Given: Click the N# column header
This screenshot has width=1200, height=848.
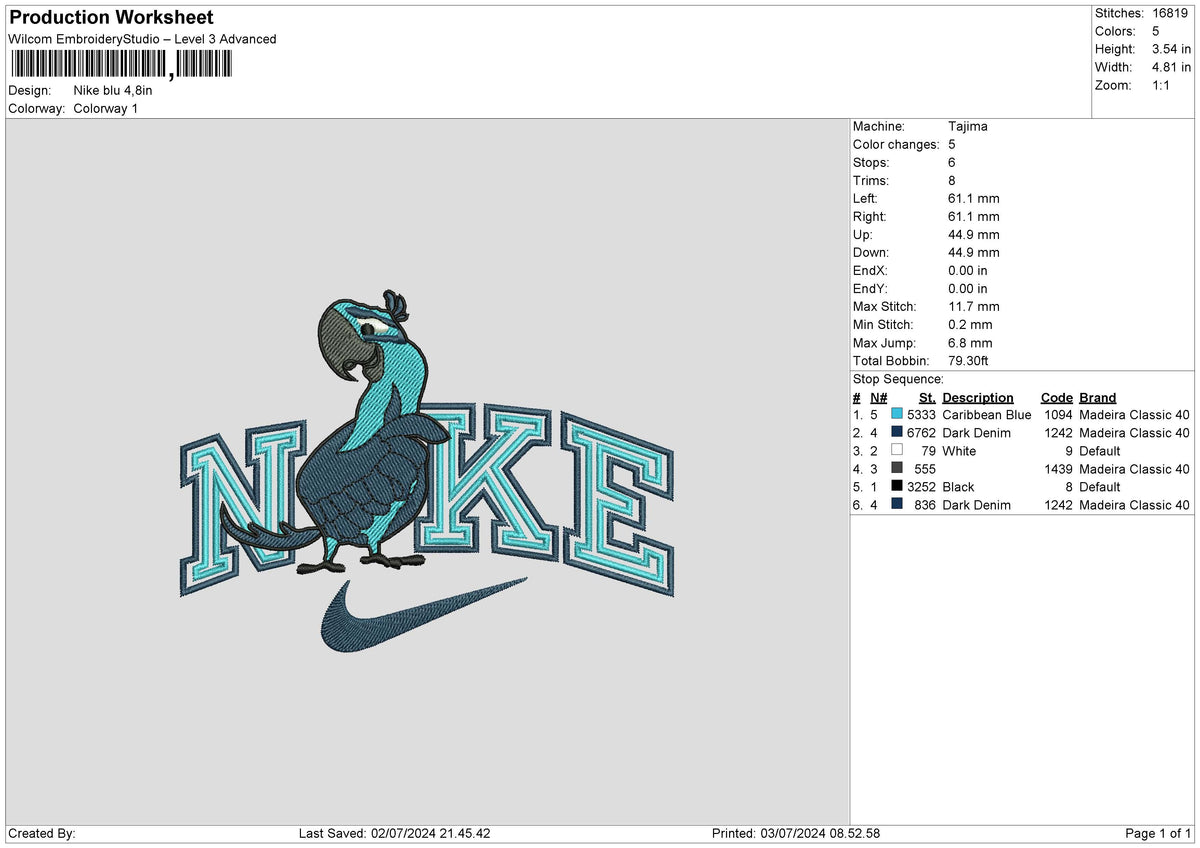Looking at the screenshot, I should [878, 397].
